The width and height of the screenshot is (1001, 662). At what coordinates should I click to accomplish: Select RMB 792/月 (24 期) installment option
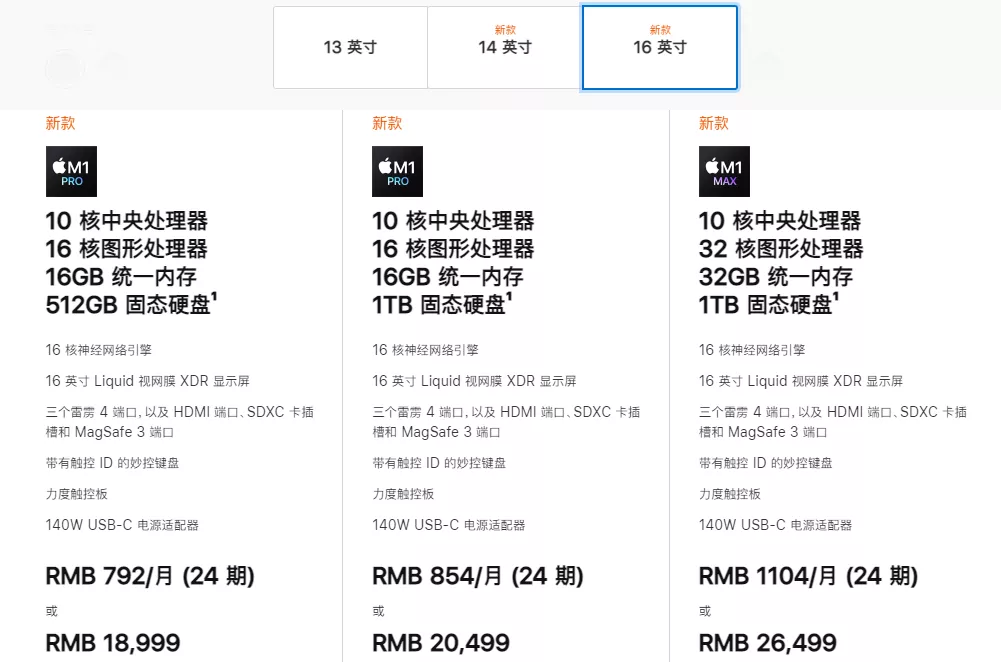coord(150,576)
